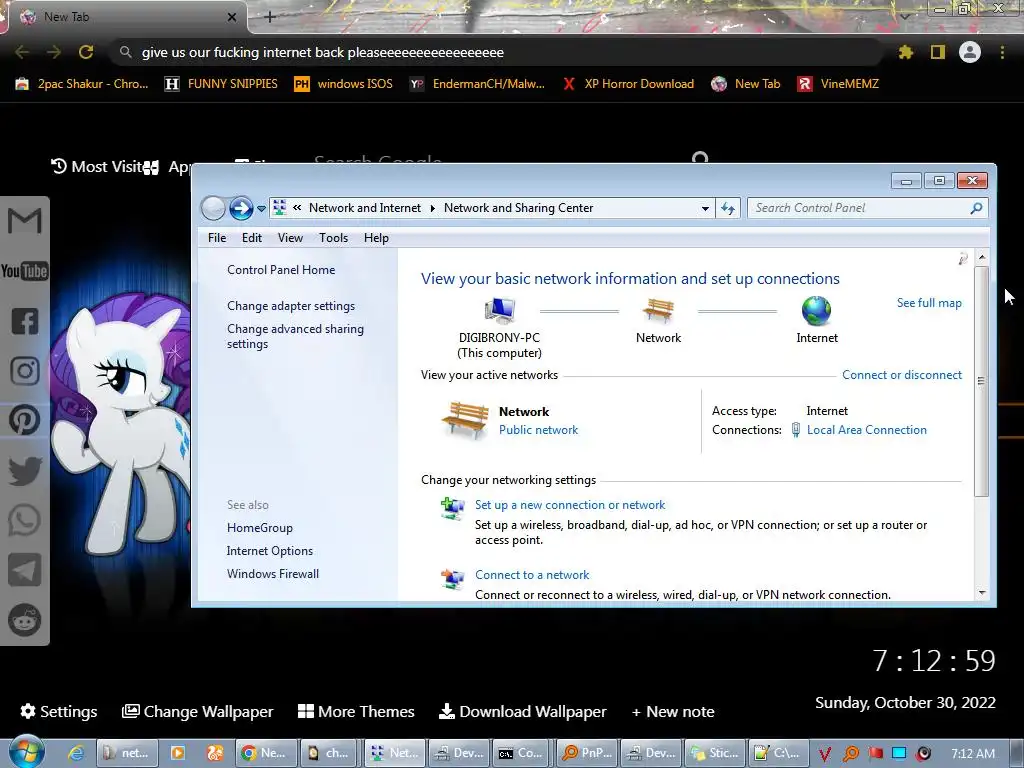Click Connect or disconnect link

click(x=901, y=375)
